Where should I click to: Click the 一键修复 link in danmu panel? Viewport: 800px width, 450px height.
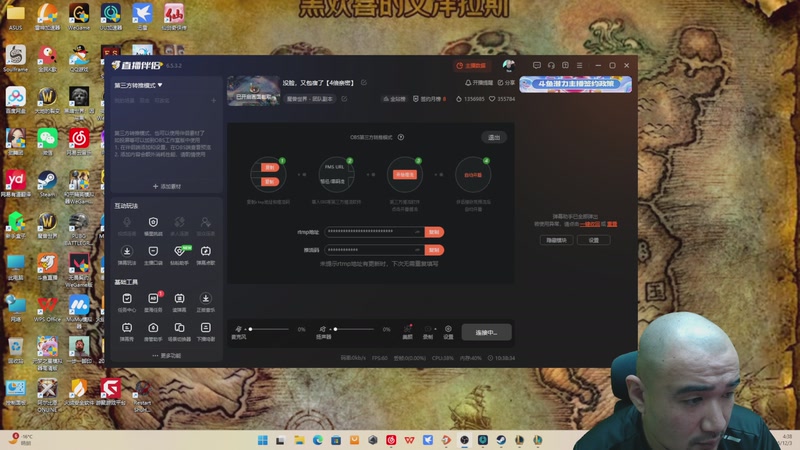point(590,224)
